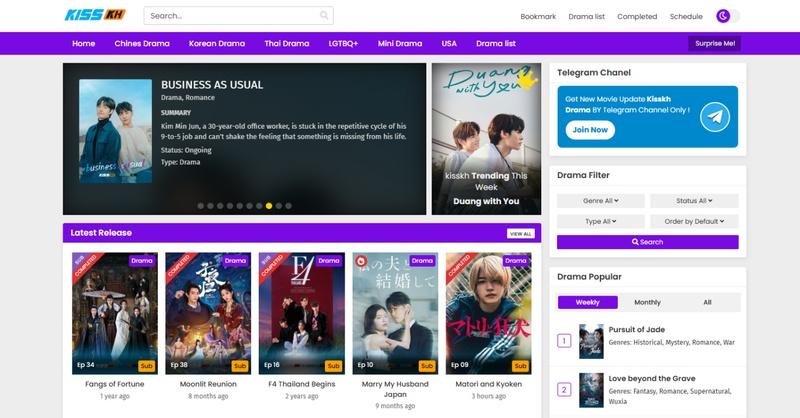Open the Status All dropdown
800x418 pixels.
click(694, 201)
